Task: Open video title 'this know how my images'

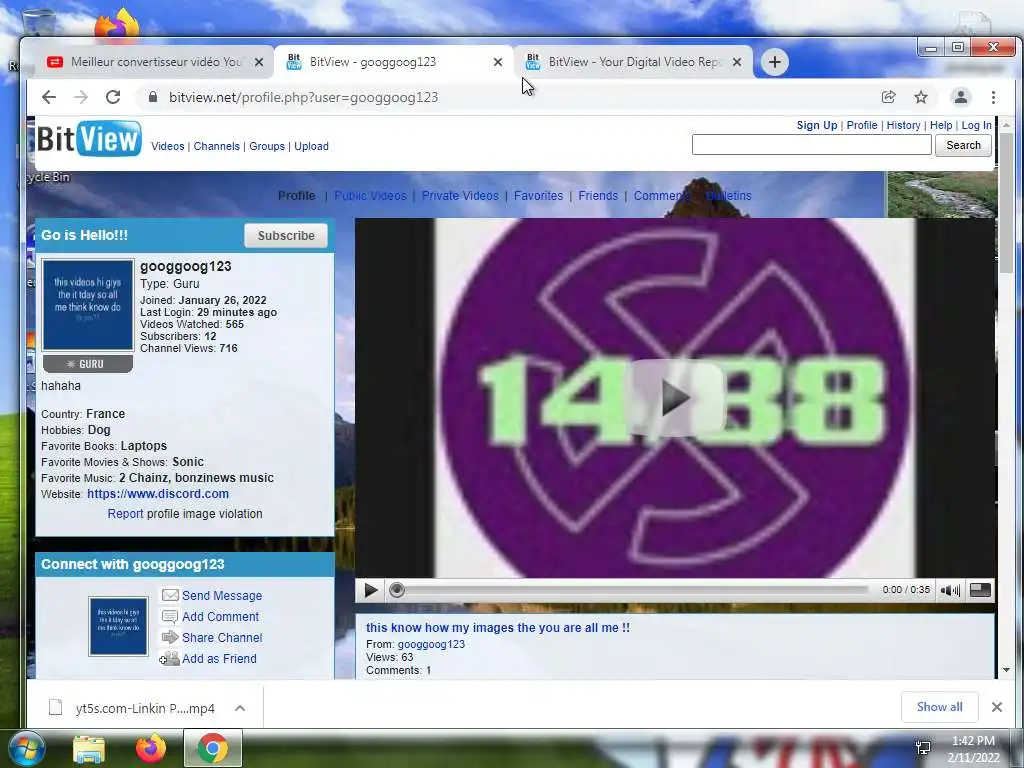Action: tap(498, 628)
